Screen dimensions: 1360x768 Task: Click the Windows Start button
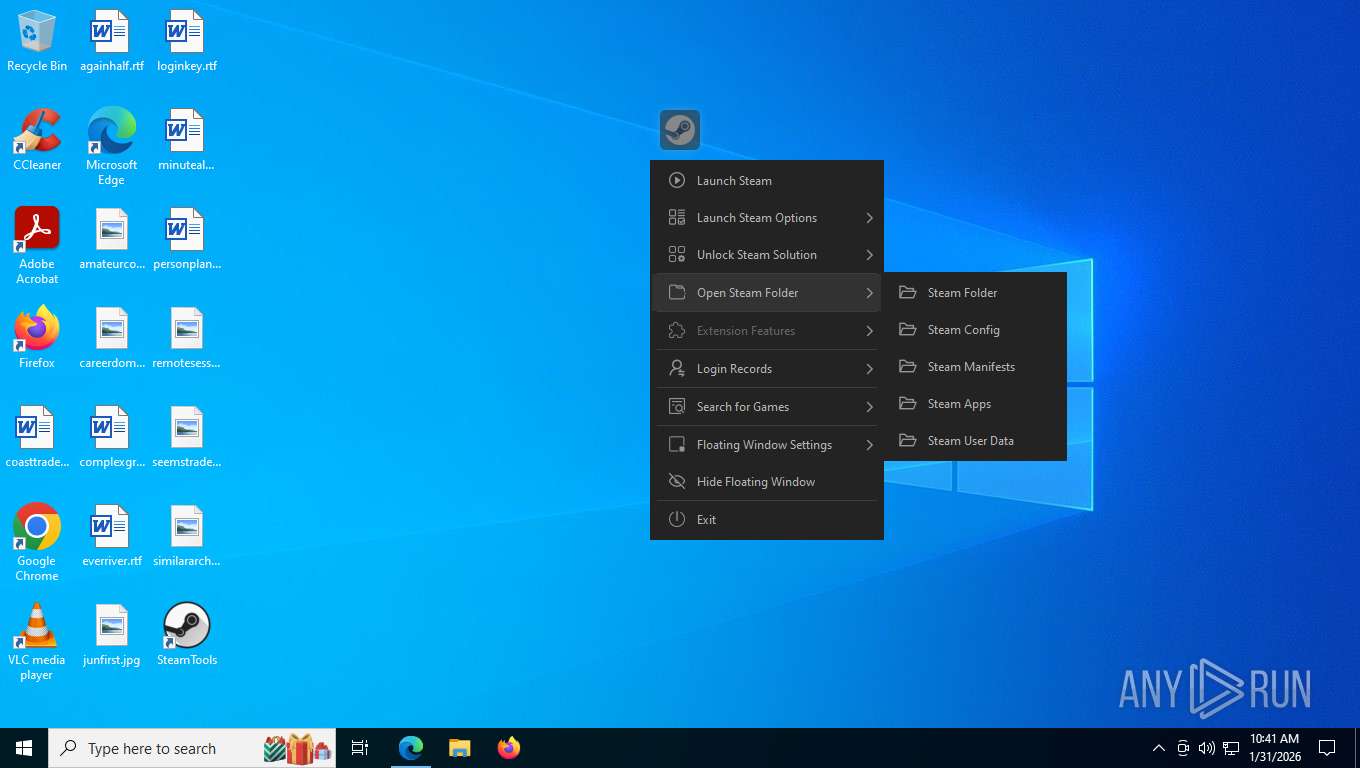[x=24, y=748]
